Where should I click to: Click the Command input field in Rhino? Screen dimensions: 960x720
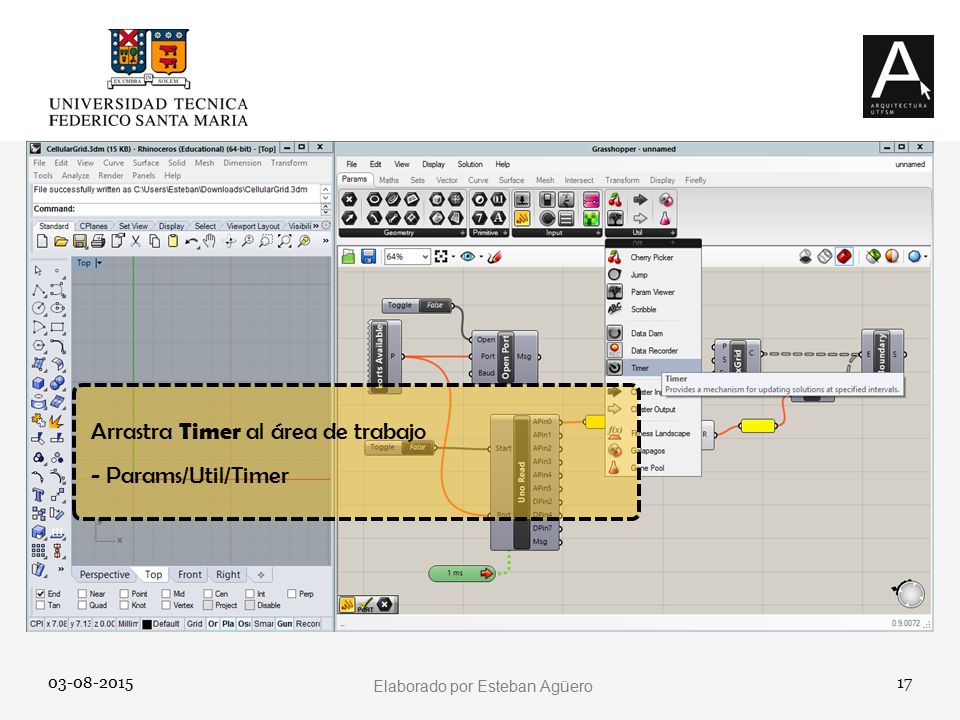click(176, 209)
